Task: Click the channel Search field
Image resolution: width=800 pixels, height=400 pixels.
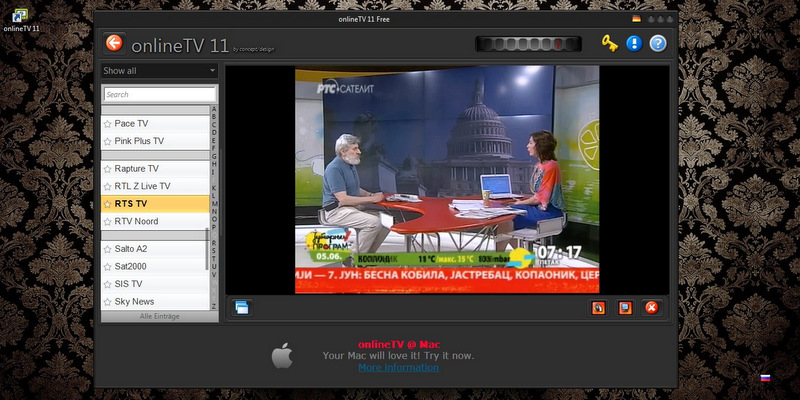Action: pos(160,94)
